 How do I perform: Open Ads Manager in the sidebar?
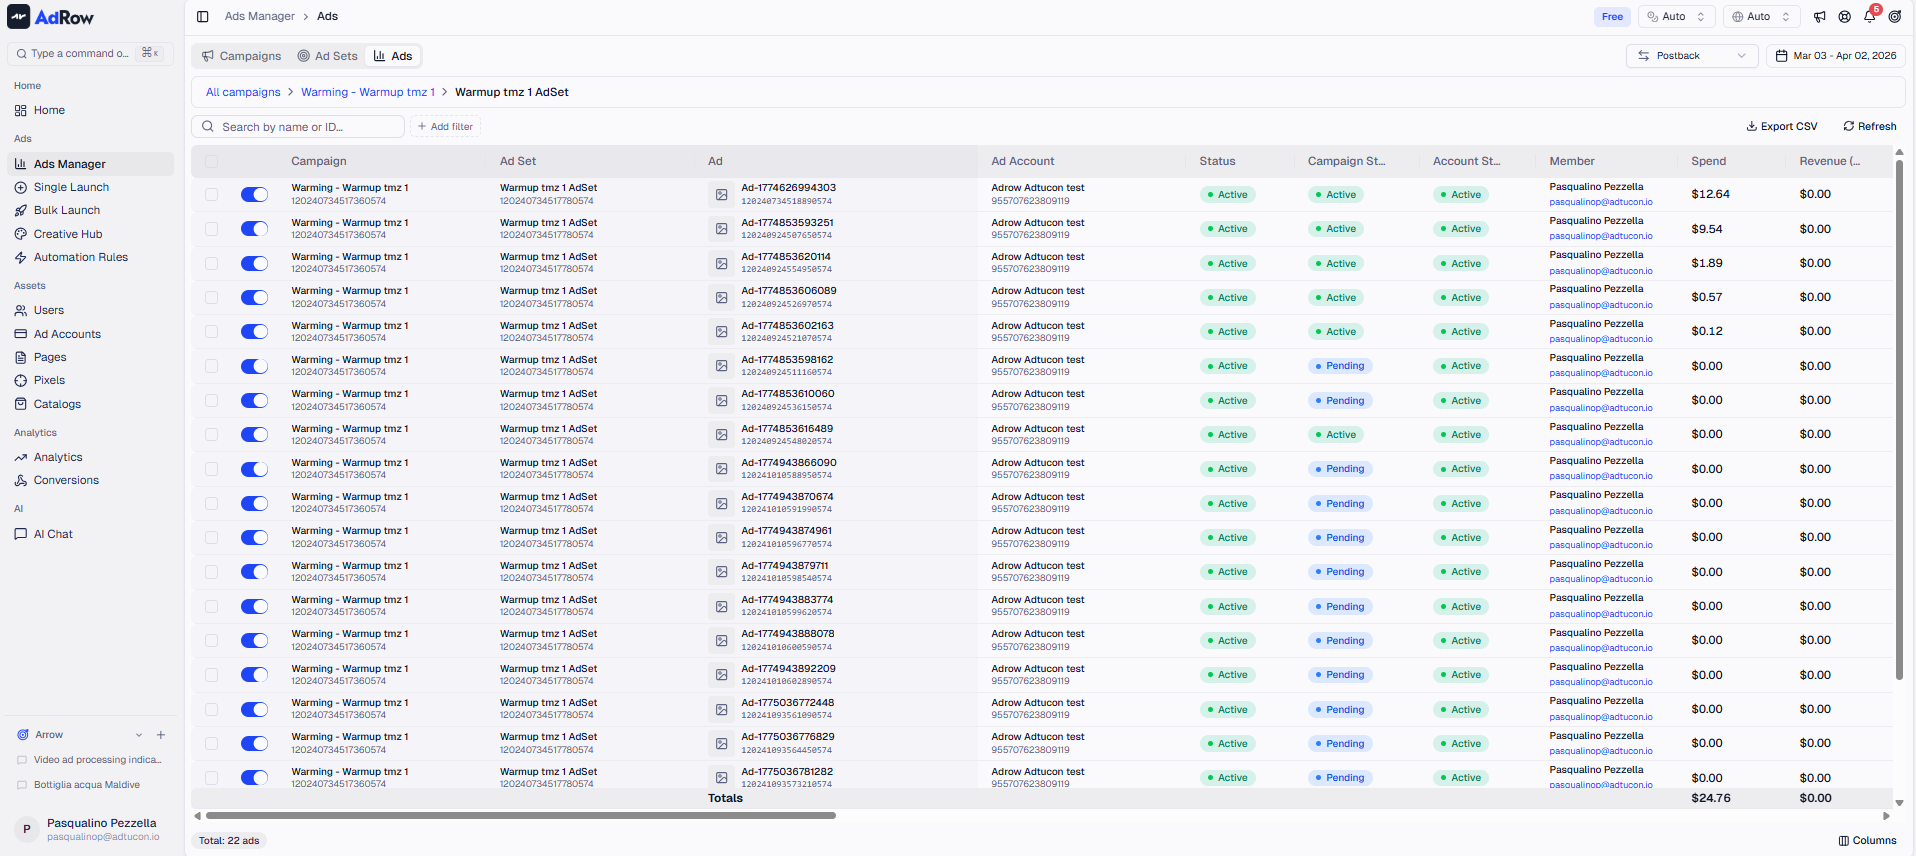[x=90, y=164]
